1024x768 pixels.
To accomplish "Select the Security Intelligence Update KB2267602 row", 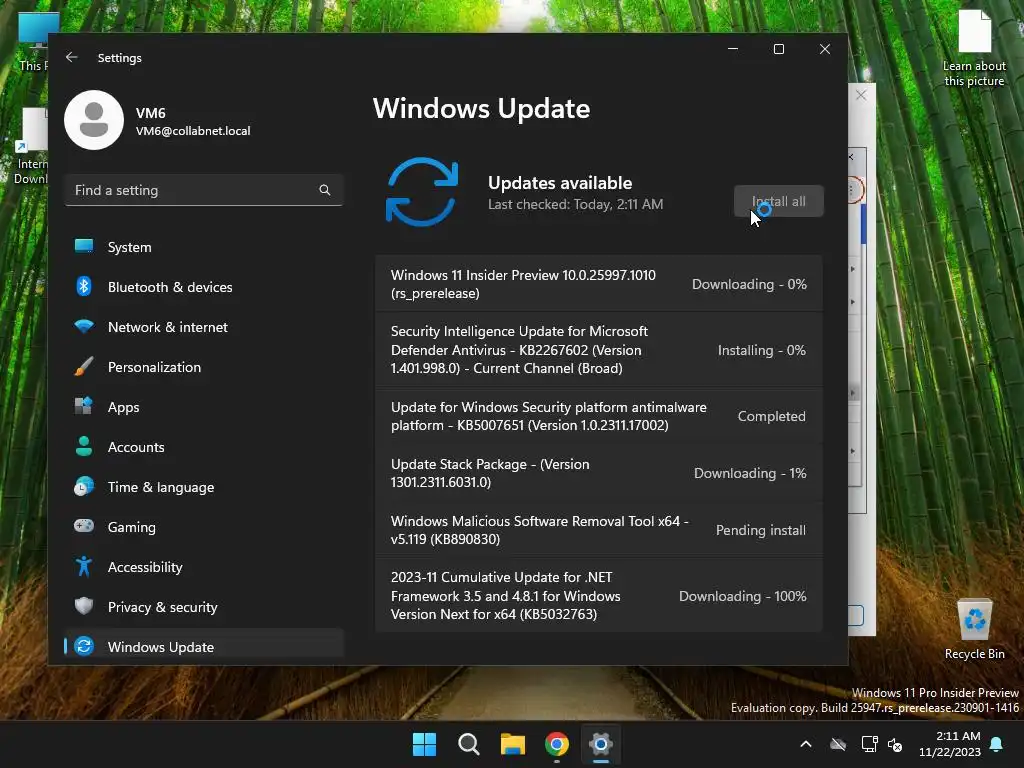I will (598, 350).
